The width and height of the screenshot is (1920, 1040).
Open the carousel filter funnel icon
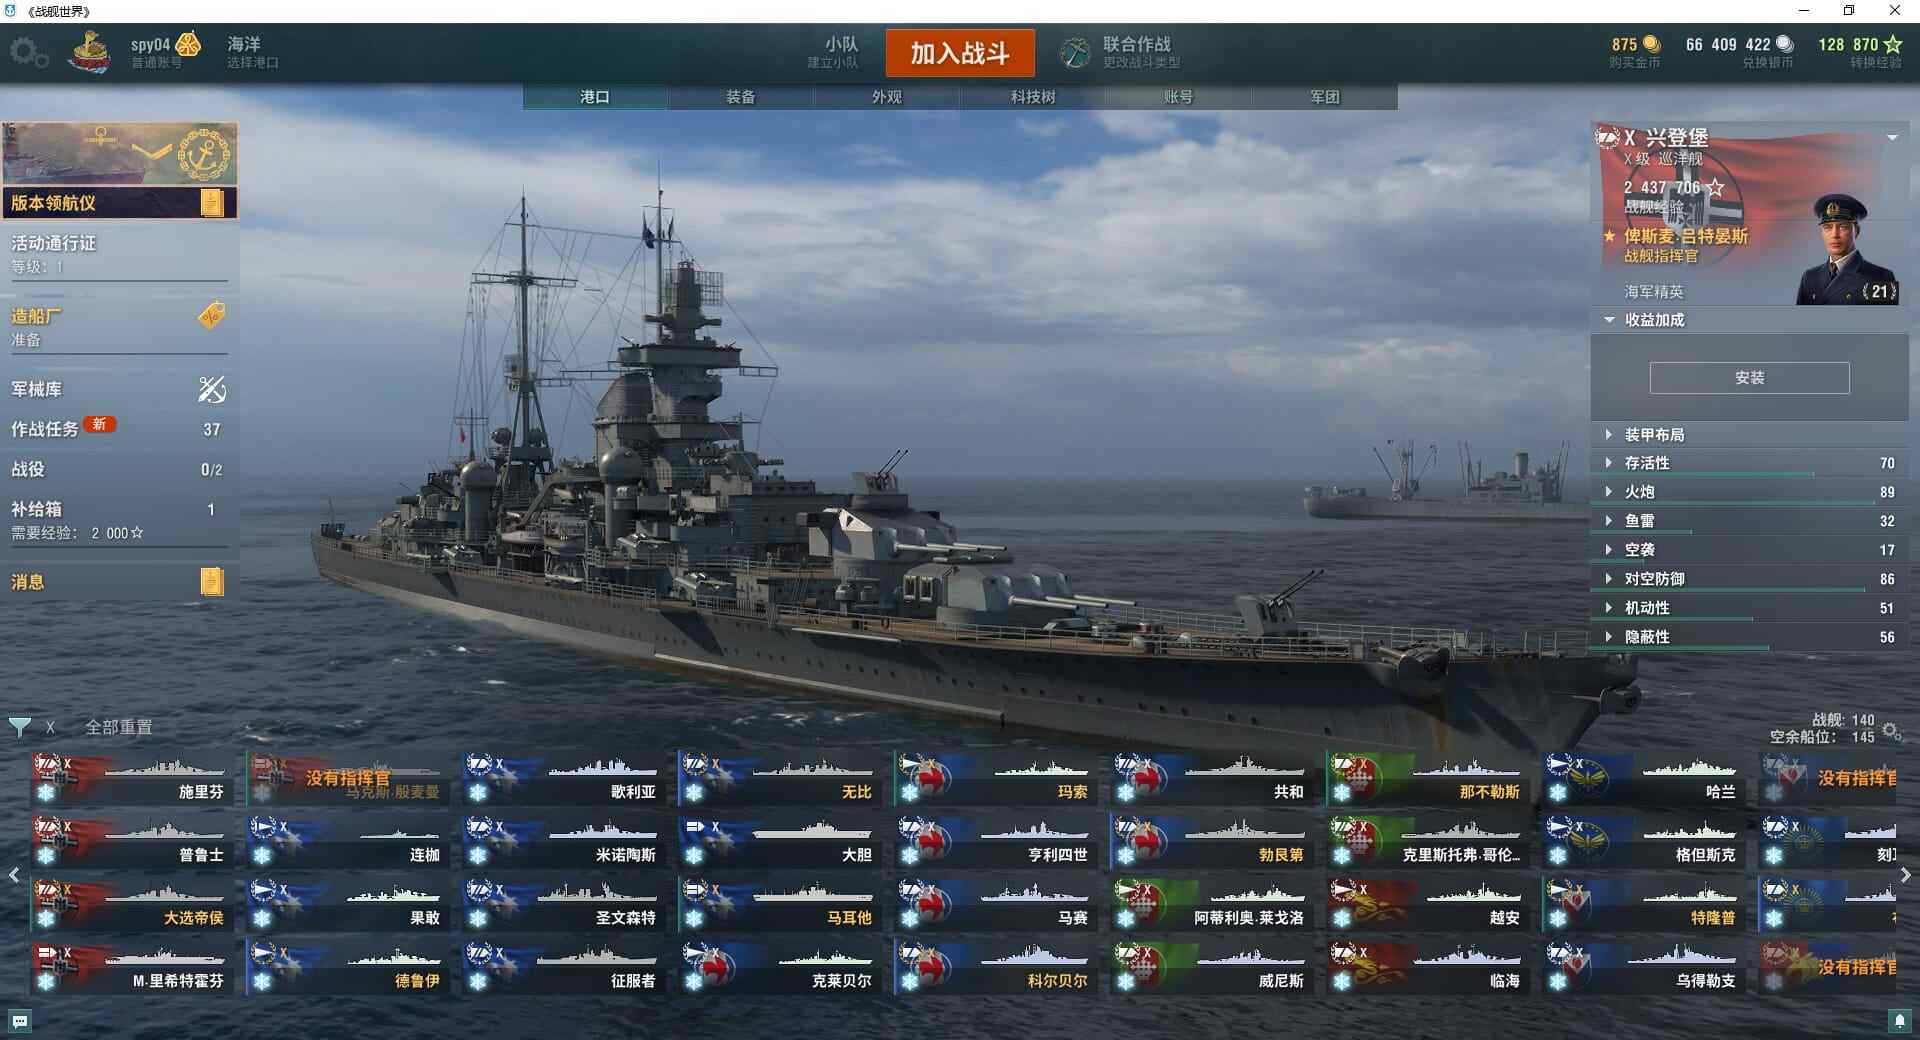tap(19, 727)
